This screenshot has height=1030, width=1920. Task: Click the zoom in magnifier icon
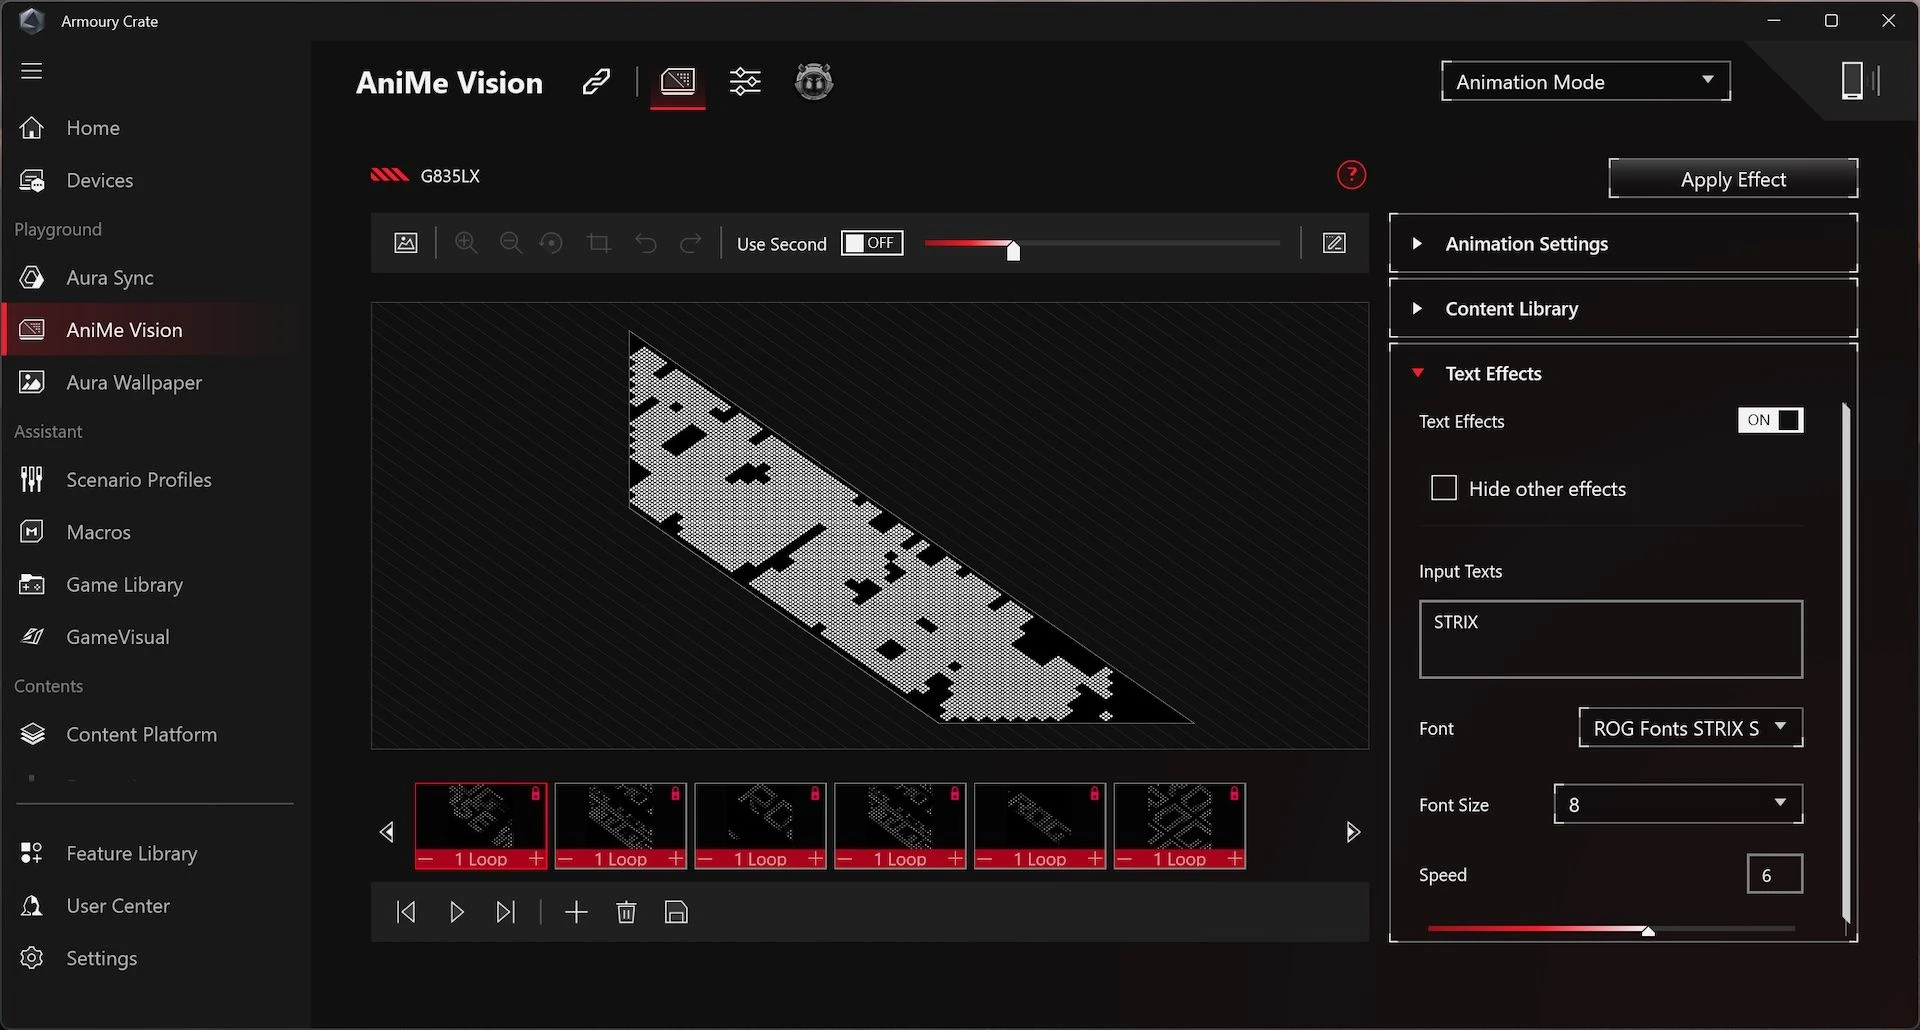[466, 243]
